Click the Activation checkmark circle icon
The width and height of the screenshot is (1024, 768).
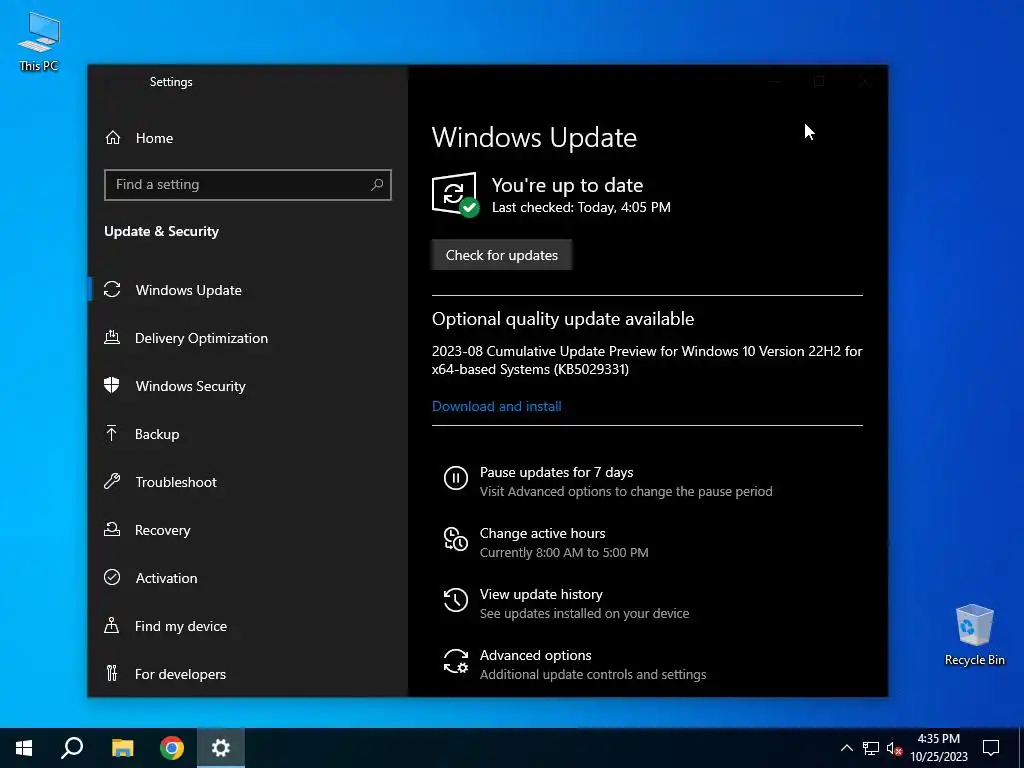coord(112,577)
